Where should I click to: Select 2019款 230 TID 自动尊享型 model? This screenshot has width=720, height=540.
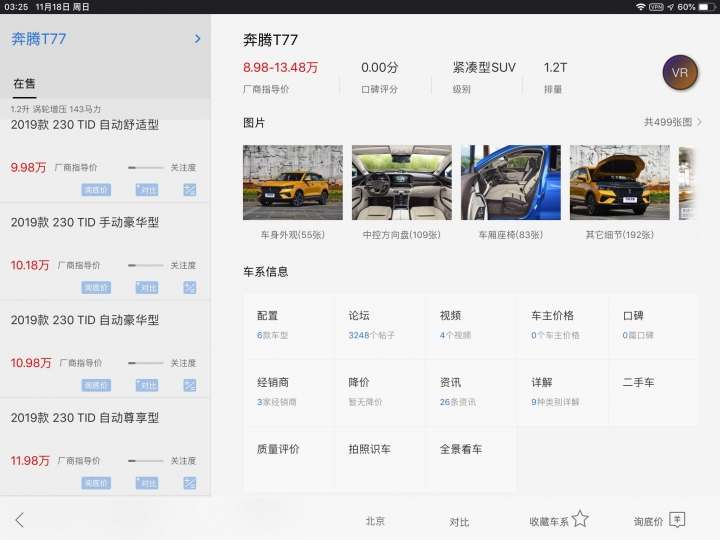point(85,418)
